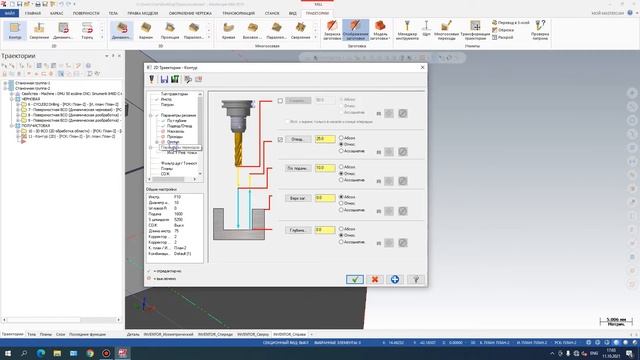Click the Отвод value field 25.0
Viewport: 640px width, 360px height.
coord(325,139)
